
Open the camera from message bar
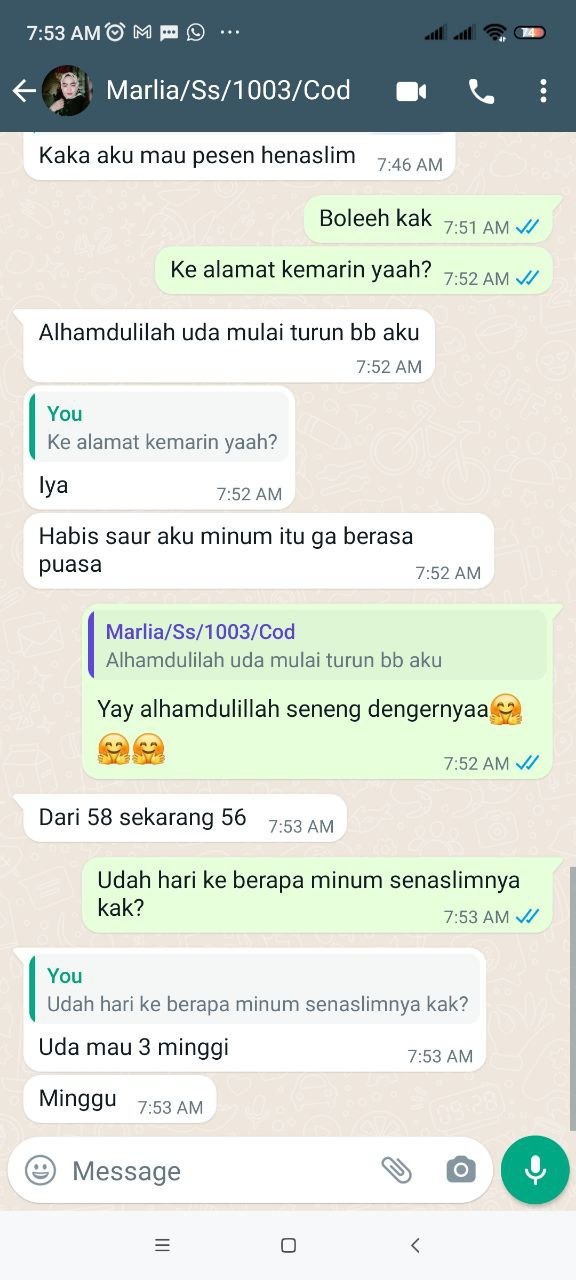click(x=461, y=1170)
